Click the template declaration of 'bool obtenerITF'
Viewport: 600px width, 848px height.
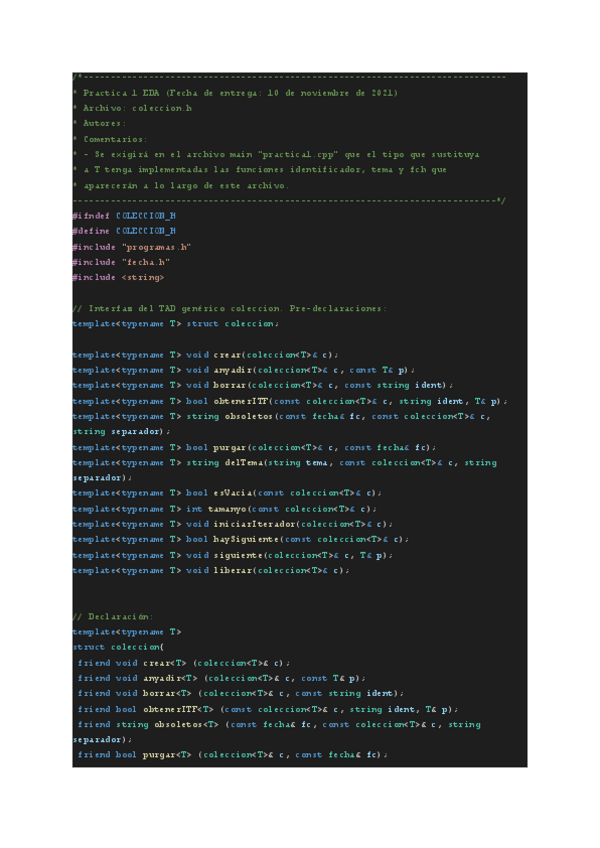tap(290, 401)
